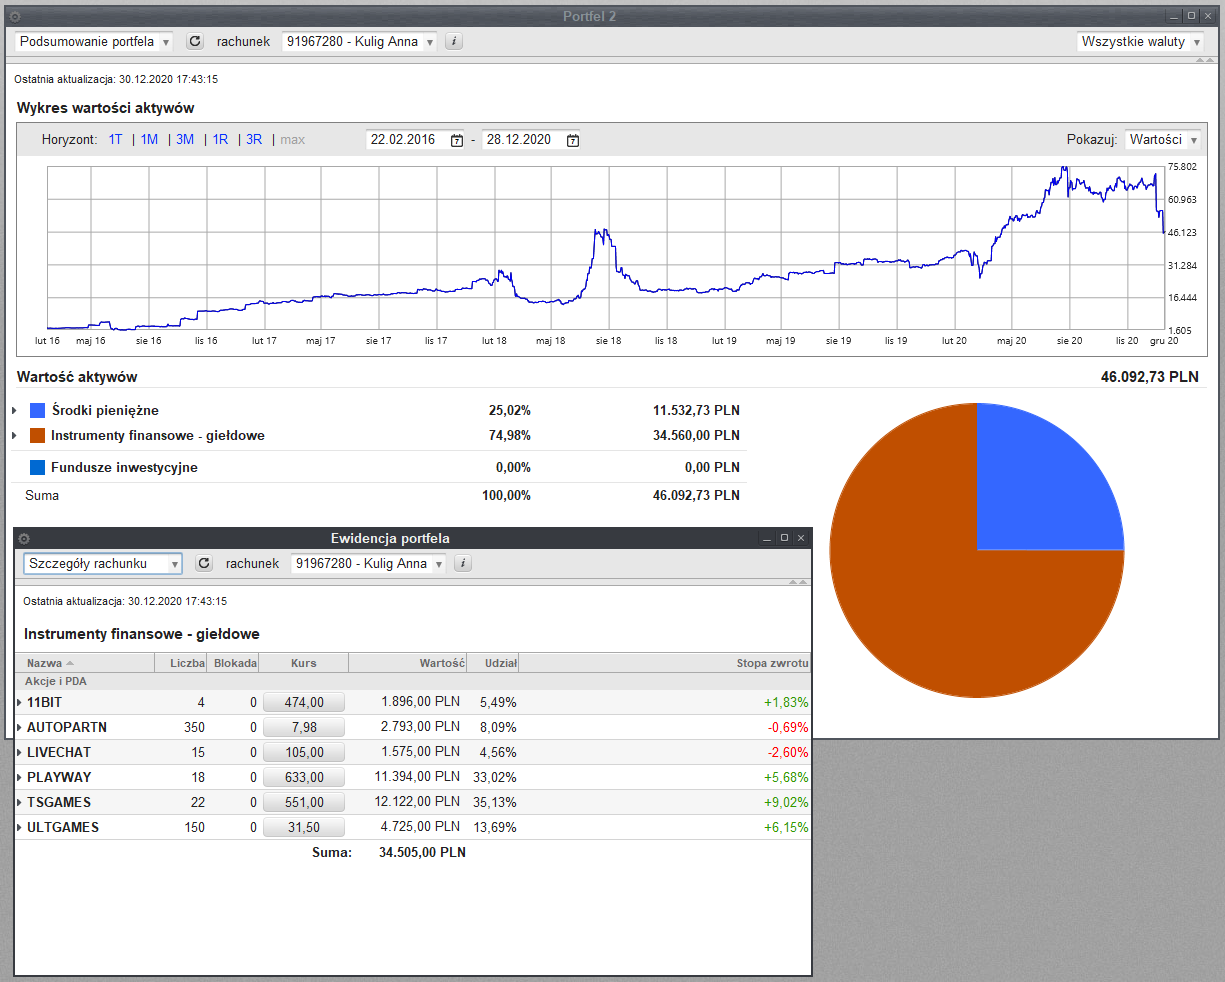Image resolution: width=1225 pixels, height=982 pixels.
Task: Click the blue Środki pieniężne color swatch
Action: (x=37, y=410)
